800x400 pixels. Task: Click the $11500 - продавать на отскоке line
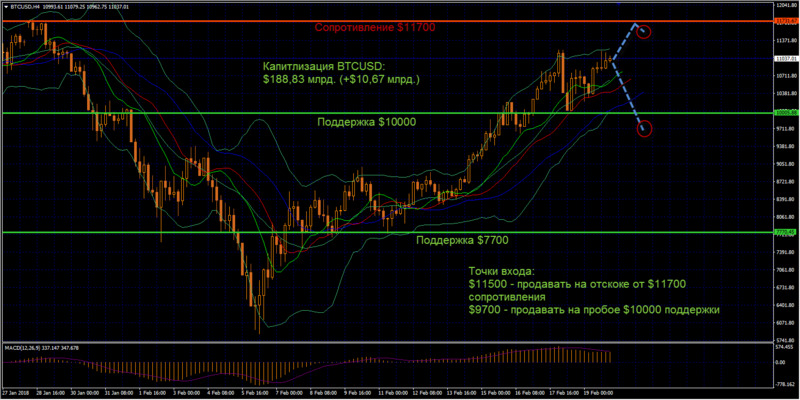[577, 283]
